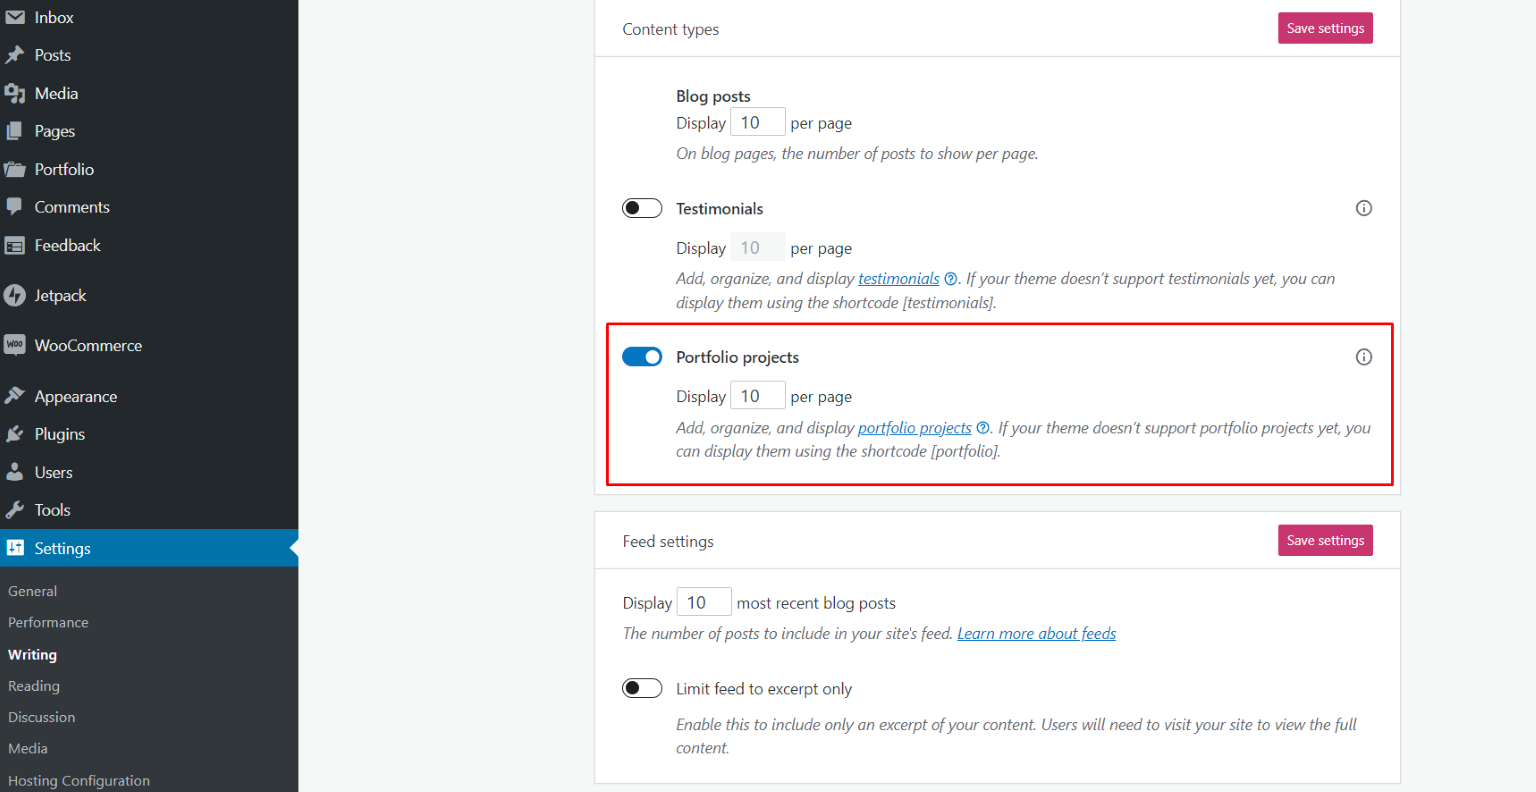Image resolution: width=1536 pixels, height=792 pixels.
Task: Go to General settings submenu
Action: pos(33,591)
